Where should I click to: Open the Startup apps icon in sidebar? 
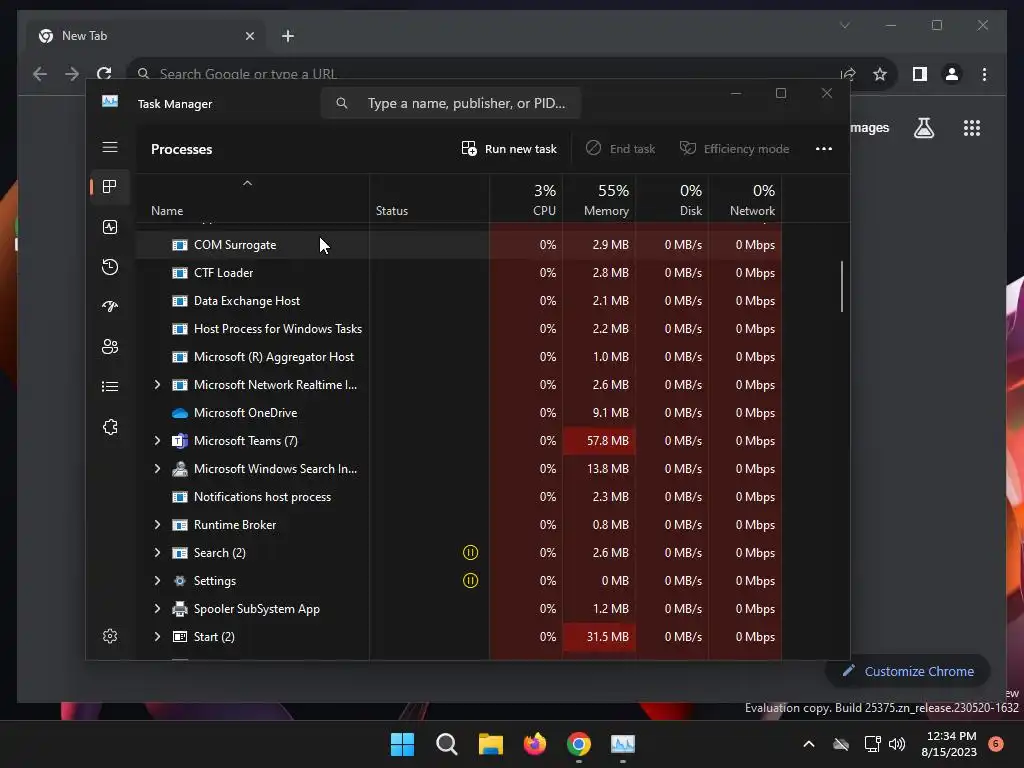[110, 306]
